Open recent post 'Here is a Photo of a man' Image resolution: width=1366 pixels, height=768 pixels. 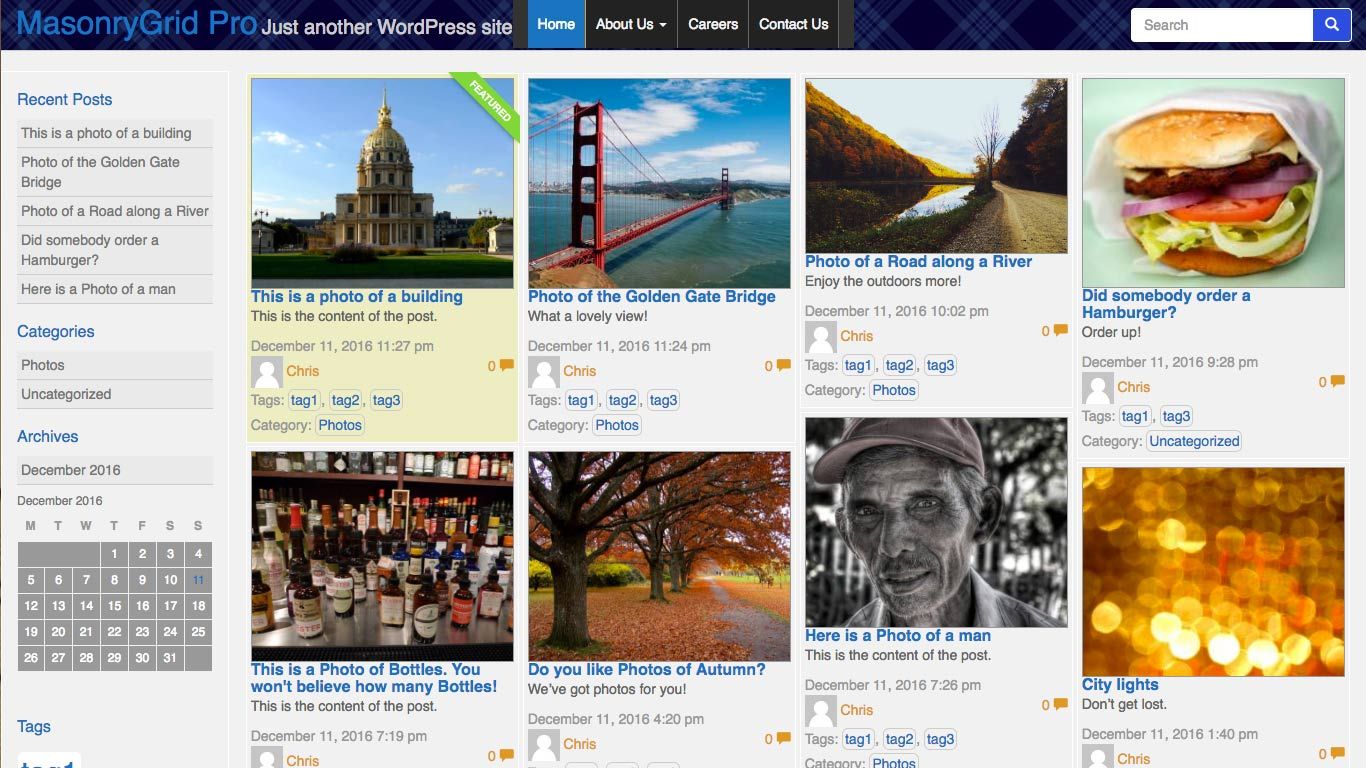(98, 289)
